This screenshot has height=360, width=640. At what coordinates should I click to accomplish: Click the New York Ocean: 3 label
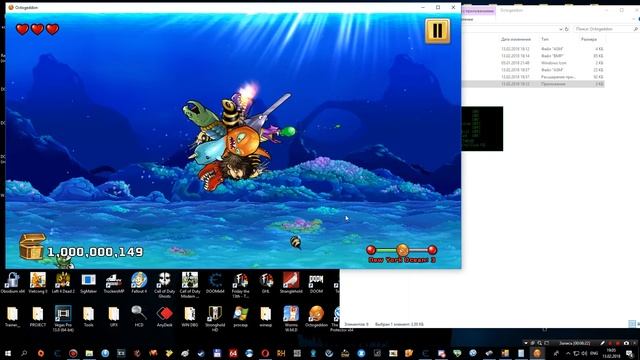click(x=402, y=260)
